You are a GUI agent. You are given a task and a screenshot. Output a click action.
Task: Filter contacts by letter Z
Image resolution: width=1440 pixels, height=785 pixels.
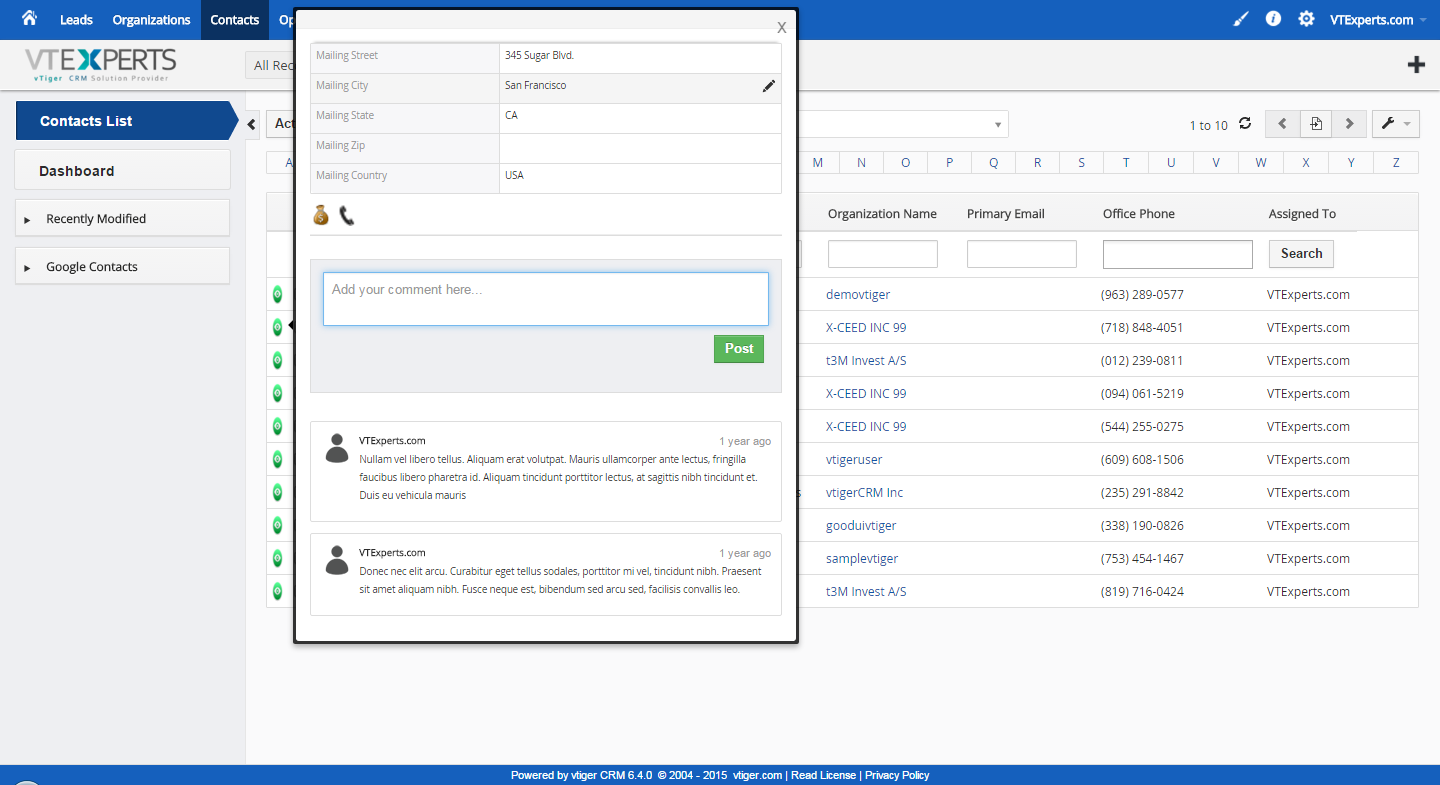tap(1396, 162)
